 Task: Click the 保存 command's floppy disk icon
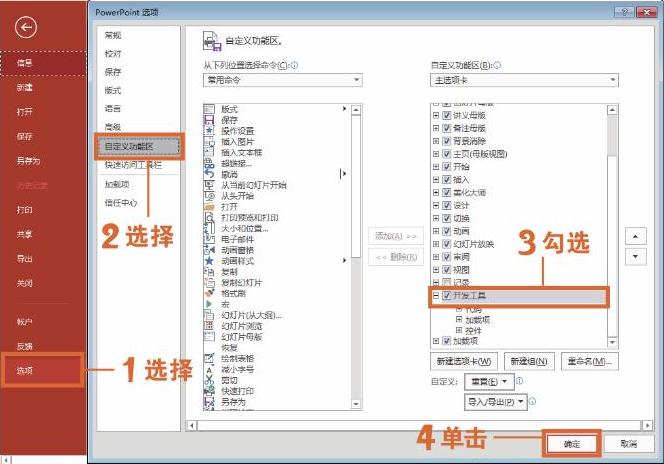pyautogui.click(x=209, y=120)
